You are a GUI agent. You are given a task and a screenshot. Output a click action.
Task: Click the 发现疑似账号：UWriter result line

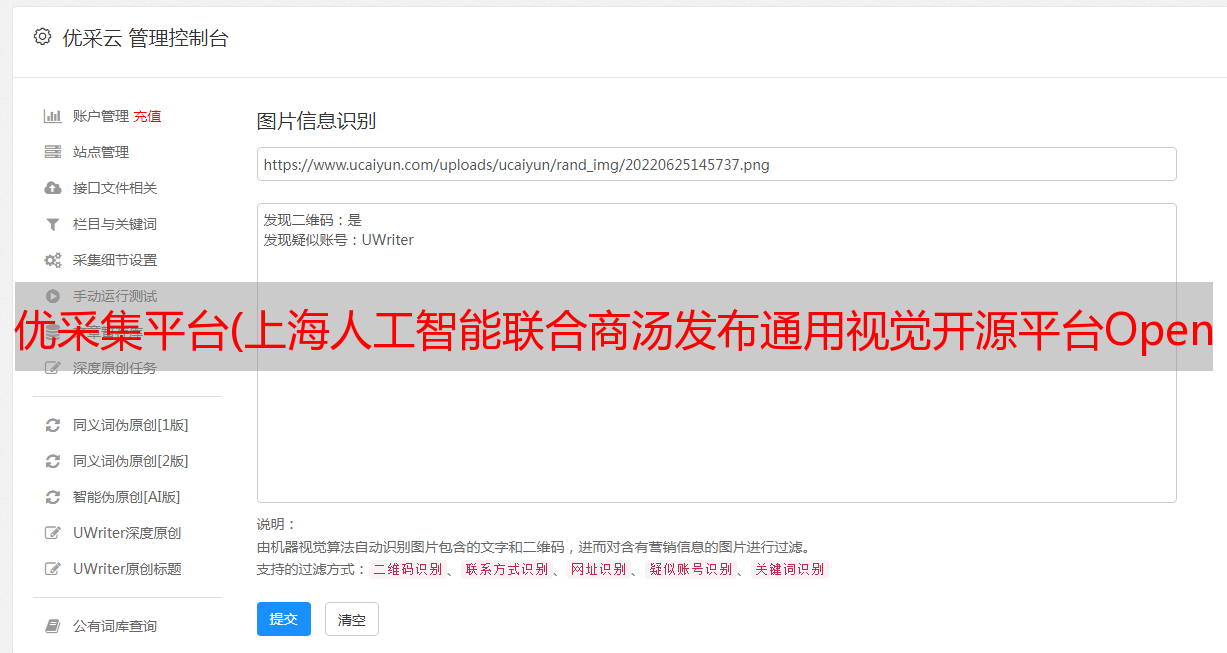pyautogui.click(x=339, y=240)
